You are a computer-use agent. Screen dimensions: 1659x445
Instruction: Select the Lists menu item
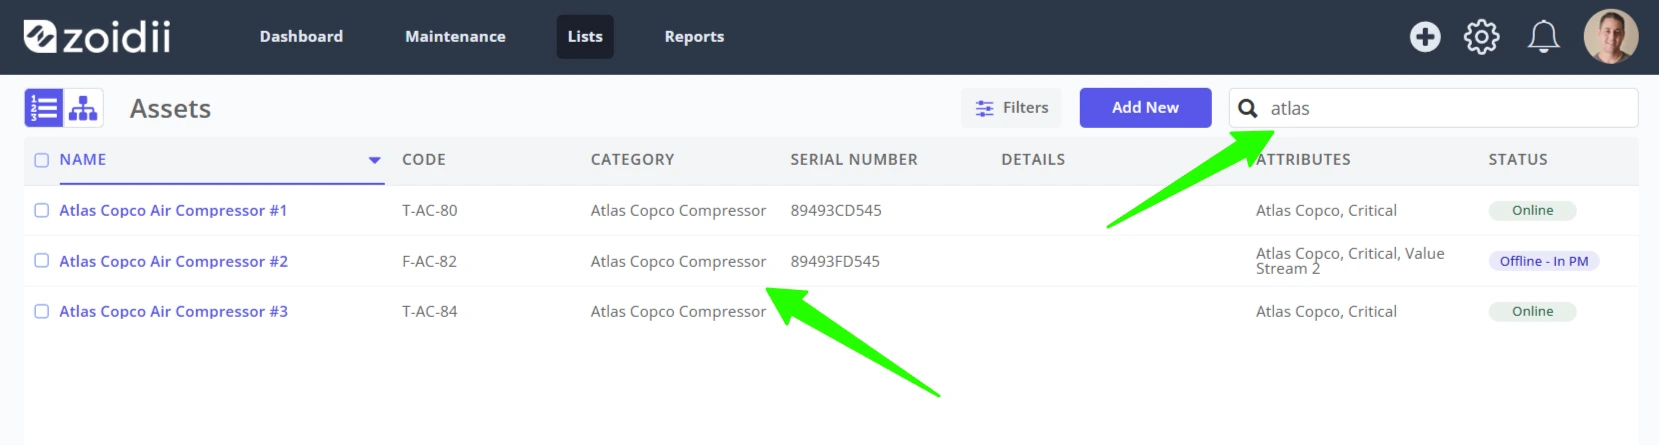(x=585, y=37)
